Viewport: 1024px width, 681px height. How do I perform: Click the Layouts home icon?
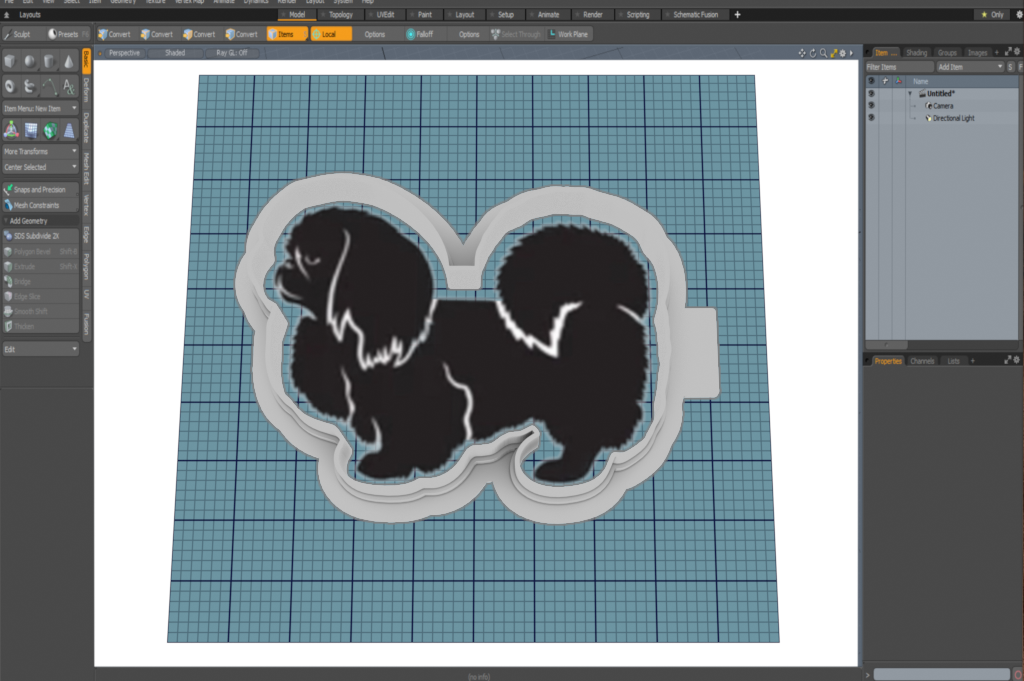7,14
